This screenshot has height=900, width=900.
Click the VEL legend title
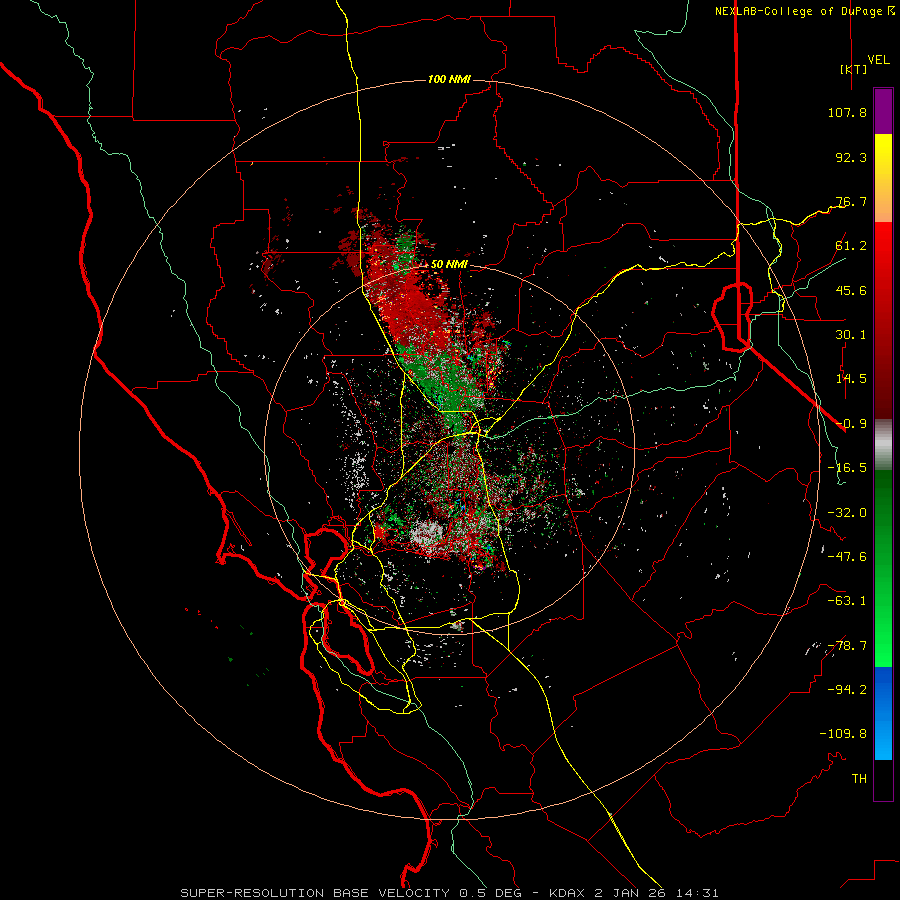click(x=878, y=60)
